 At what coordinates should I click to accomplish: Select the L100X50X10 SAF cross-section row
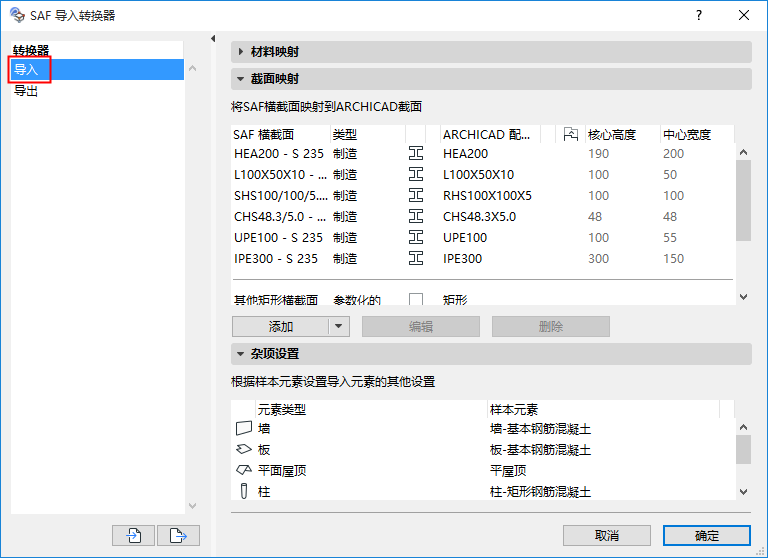coord(482,174)
